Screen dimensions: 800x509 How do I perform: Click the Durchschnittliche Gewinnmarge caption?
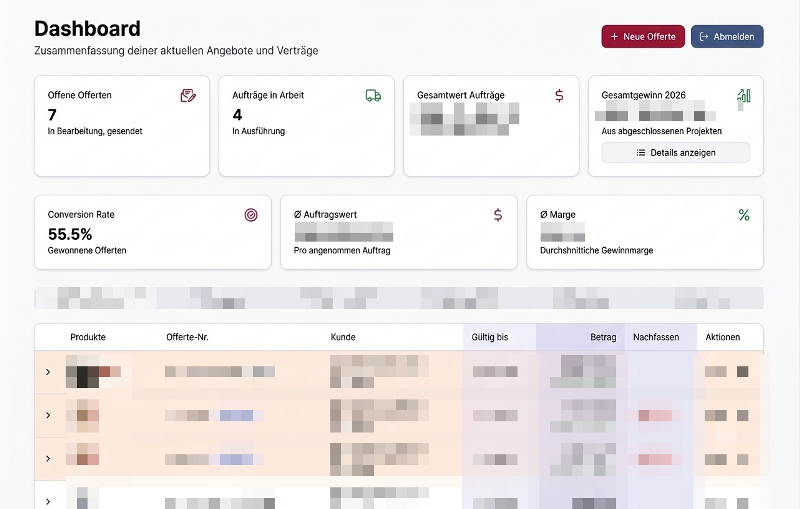click(x=596, y=250)
